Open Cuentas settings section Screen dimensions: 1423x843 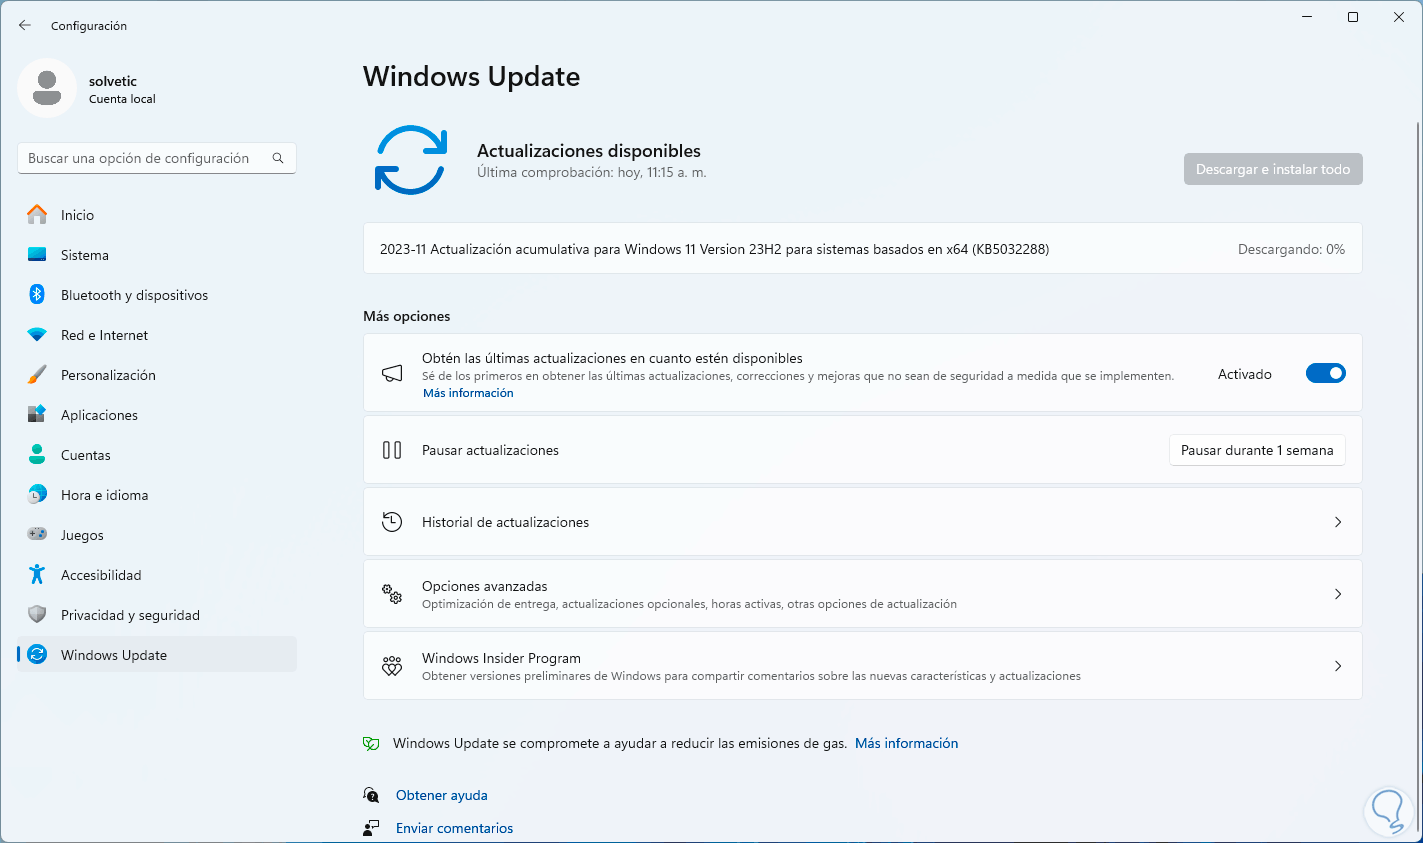click(x=157, y=455)
